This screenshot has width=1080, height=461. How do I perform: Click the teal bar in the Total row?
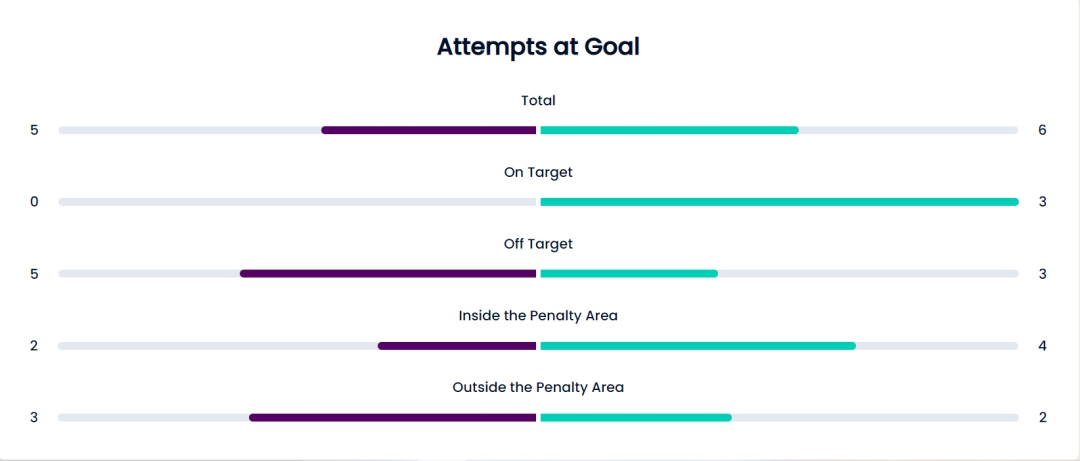pyautogui.click(x=669, y=130)
